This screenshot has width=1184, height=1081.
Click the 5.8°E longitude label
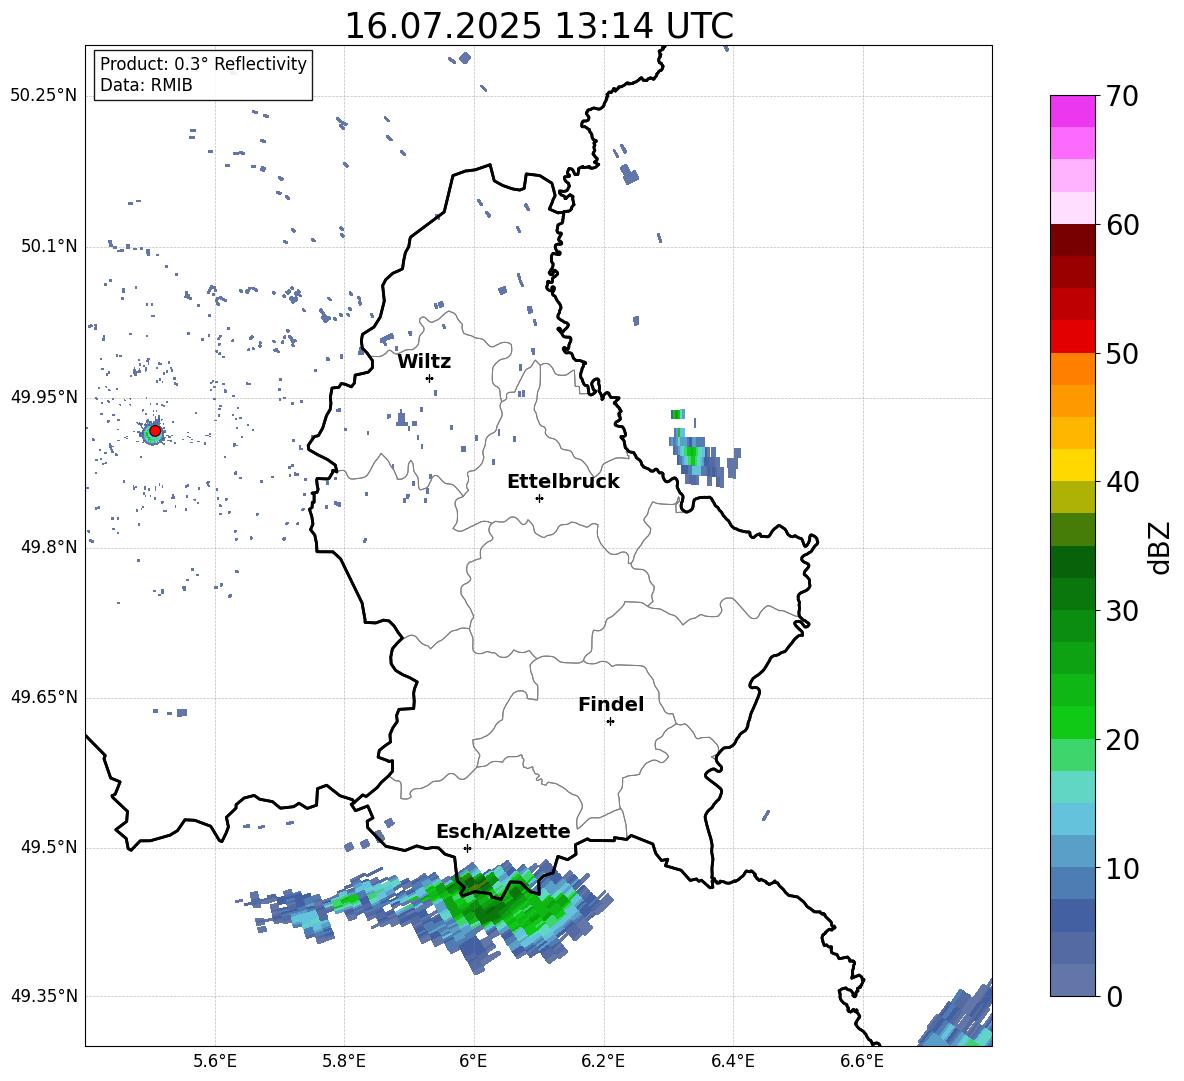[344, 1061]
